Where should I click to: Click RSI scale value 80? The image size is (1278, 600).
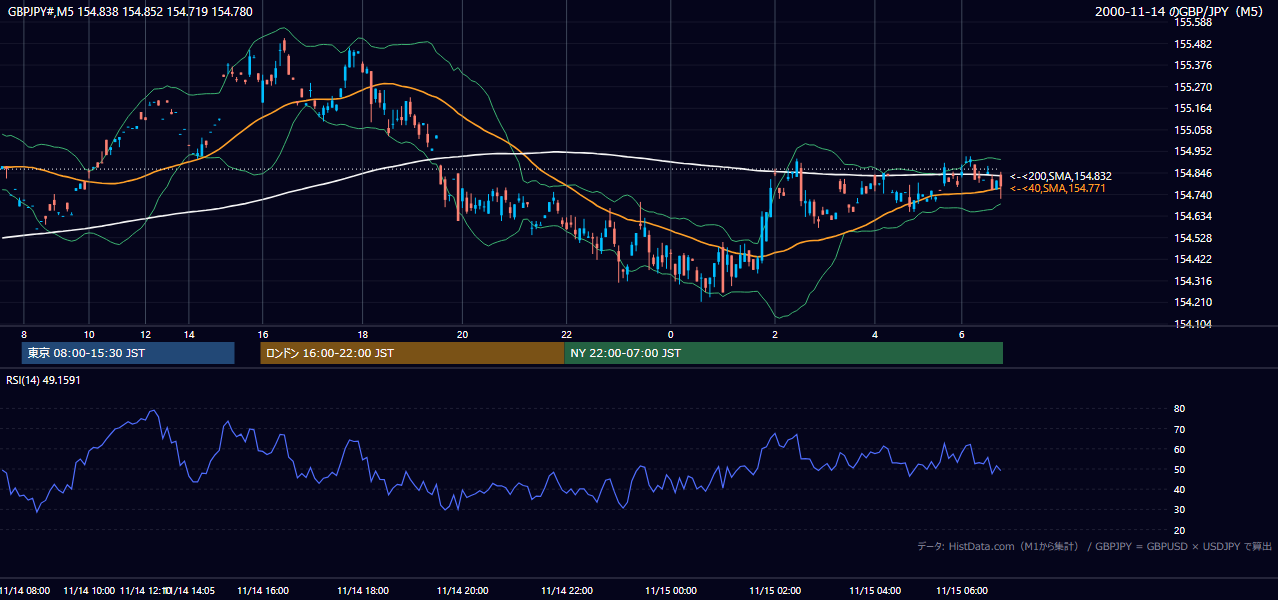pyautogui.click(x=1179, y=409)
